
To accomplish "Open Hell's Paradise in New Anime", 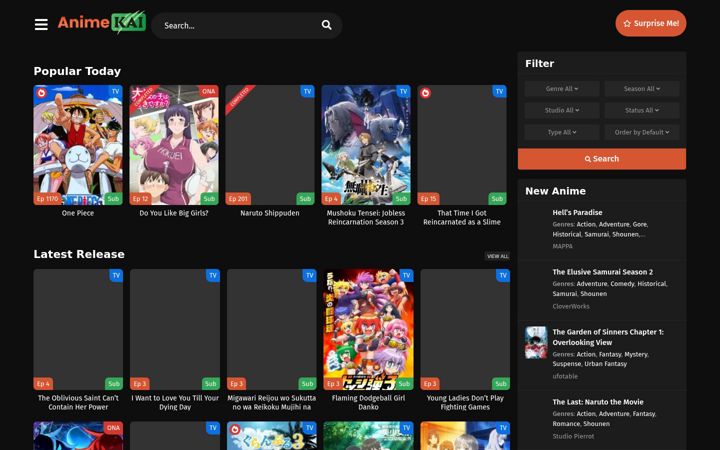I will tap(577, 213).
